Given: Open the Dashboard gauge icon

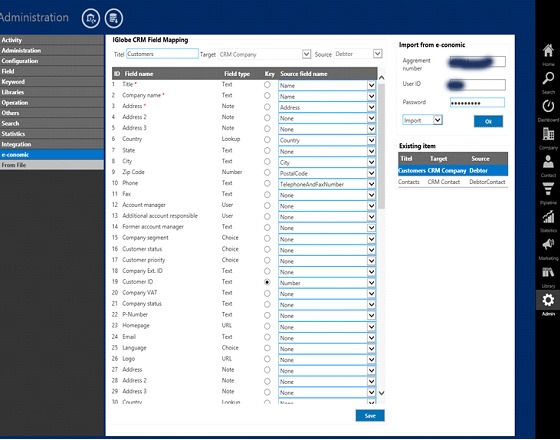Looking at the screenshot, I should tap(548, 106).
